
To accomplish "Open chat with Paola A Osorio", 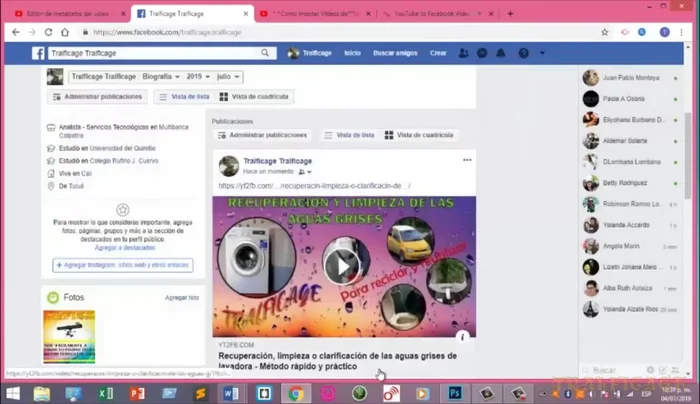I will coord(630,99).
